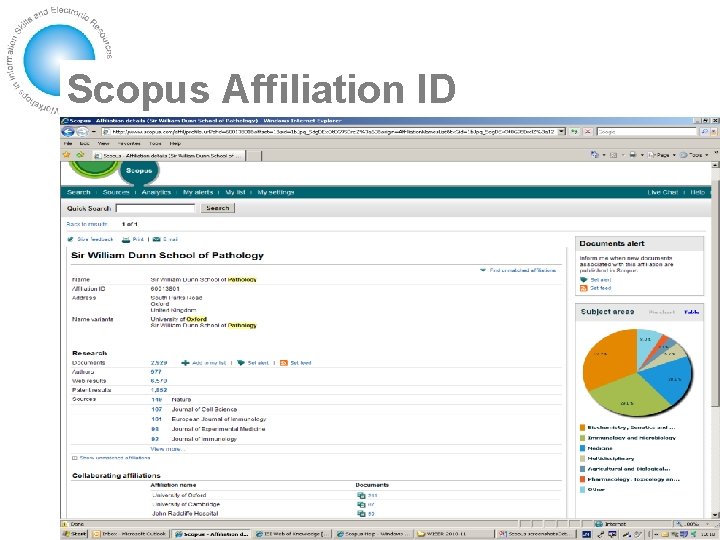The image size is (720, 540).
Task: Click documents icon for John Radcliffe Hospital row
Action: [x=361, y=514]
